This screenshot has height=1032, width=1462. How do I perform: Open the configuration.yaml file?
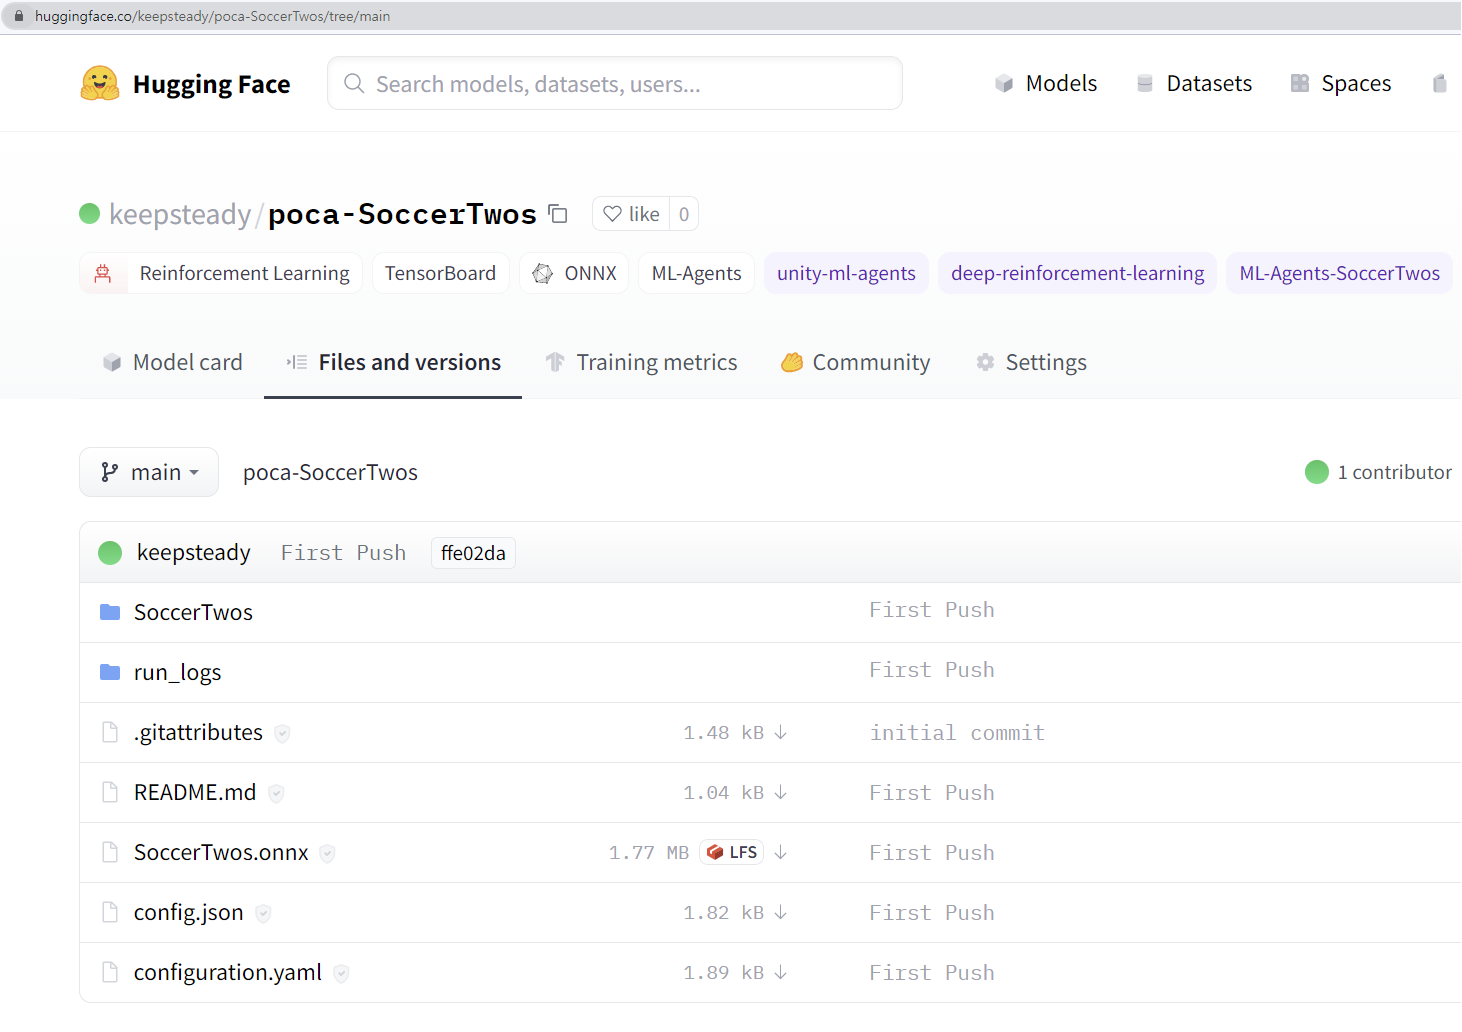pyautogui.click(x=228, y=972)
